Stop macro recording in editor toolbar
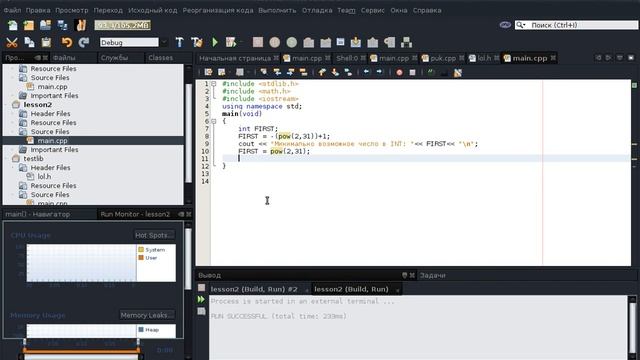This screenshot has width=640, height=360. point(412,72)
